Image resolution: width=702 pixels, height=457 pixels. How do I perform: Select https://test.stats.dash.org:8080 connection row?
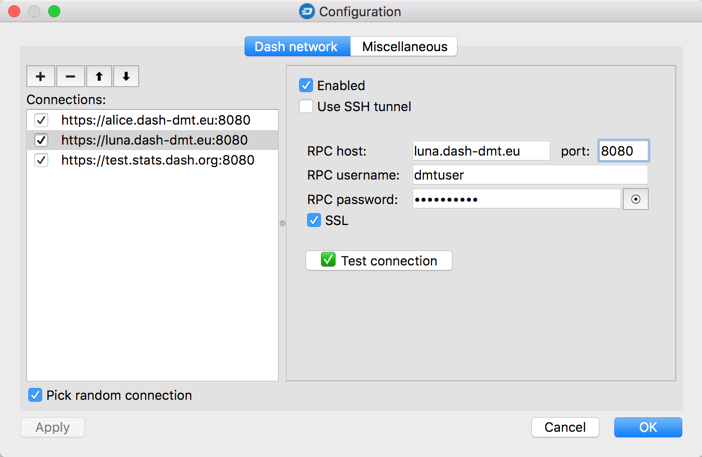tap(152, 160)
